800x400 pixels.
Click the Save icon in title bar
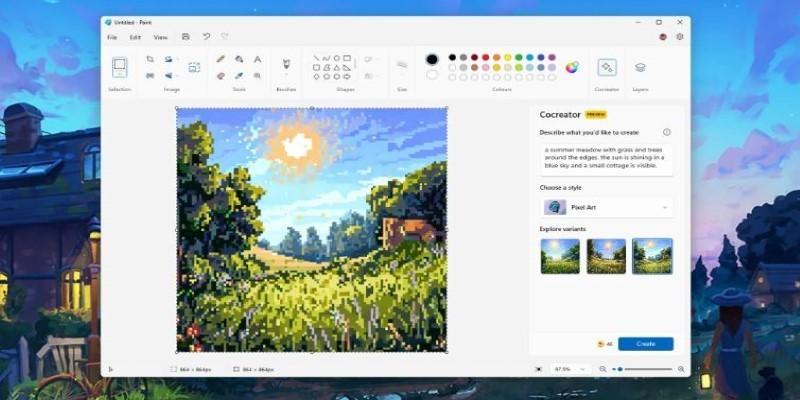pos(185,37)
